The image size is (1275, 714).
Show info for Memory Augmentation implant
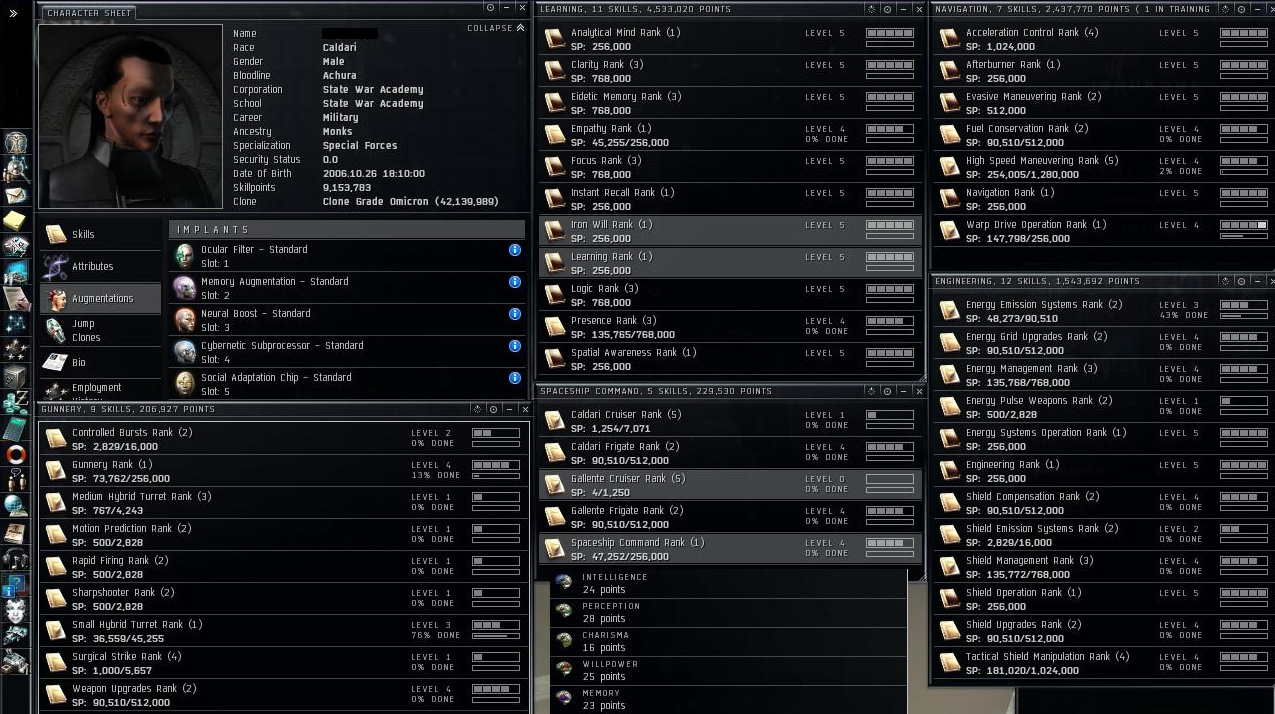pos(515,282)
